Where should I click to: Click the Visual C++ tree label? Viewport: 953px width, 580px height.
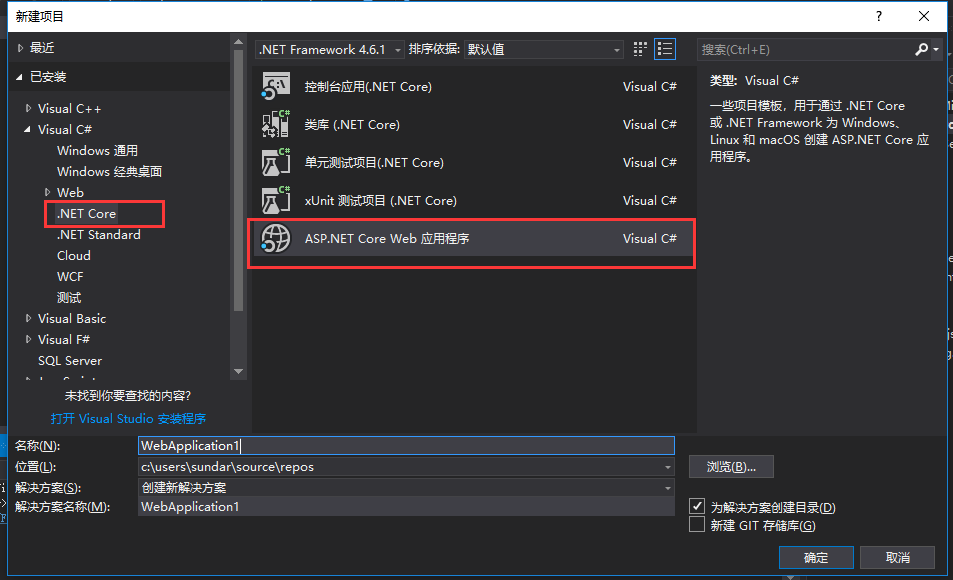click(x=69, y=108)
